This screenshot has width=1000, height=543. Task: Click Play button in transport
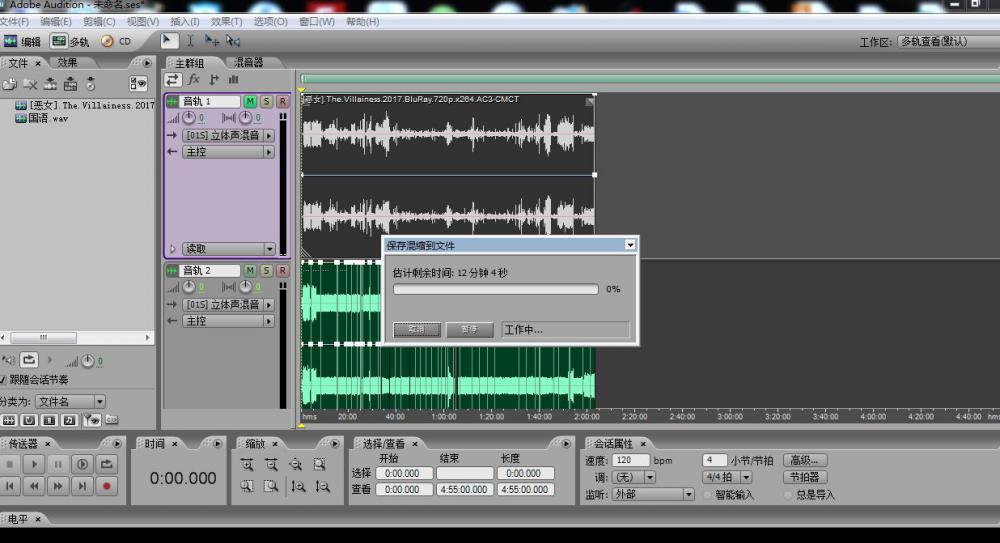point(34,465)
